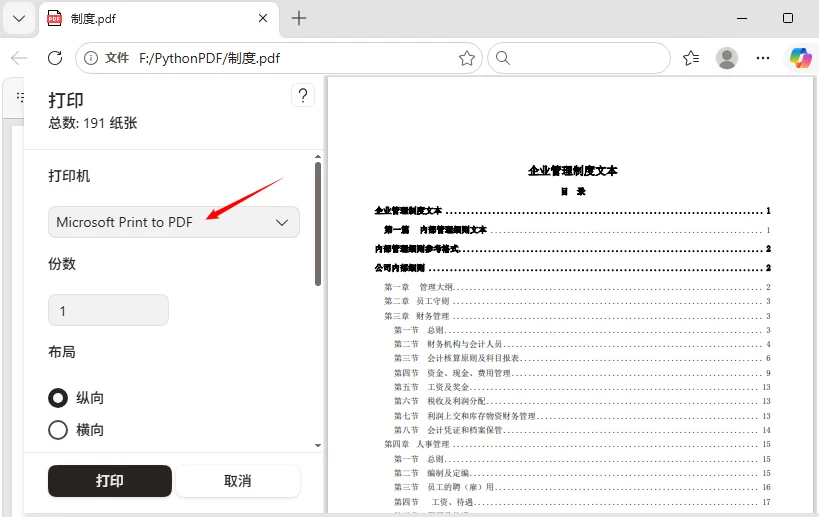Screen dimensions: 819x517
Task: Click the 第八节 会计凭证和档案保管 entry
Action: [582, 430]
